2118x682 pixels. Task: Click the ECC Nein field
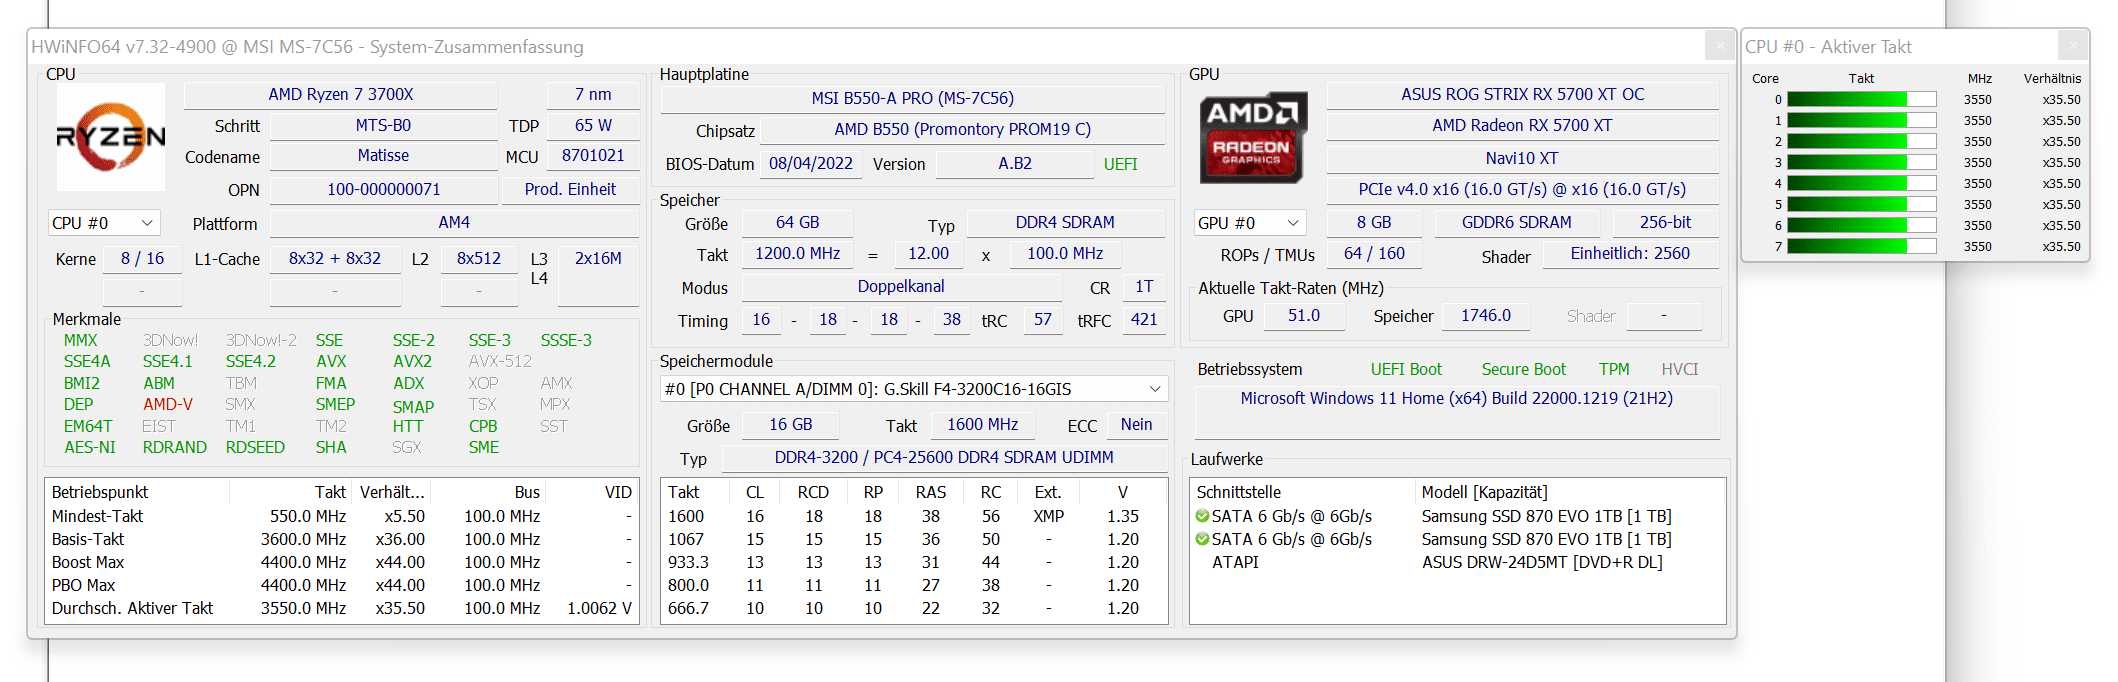click(x=1136, y=425)
